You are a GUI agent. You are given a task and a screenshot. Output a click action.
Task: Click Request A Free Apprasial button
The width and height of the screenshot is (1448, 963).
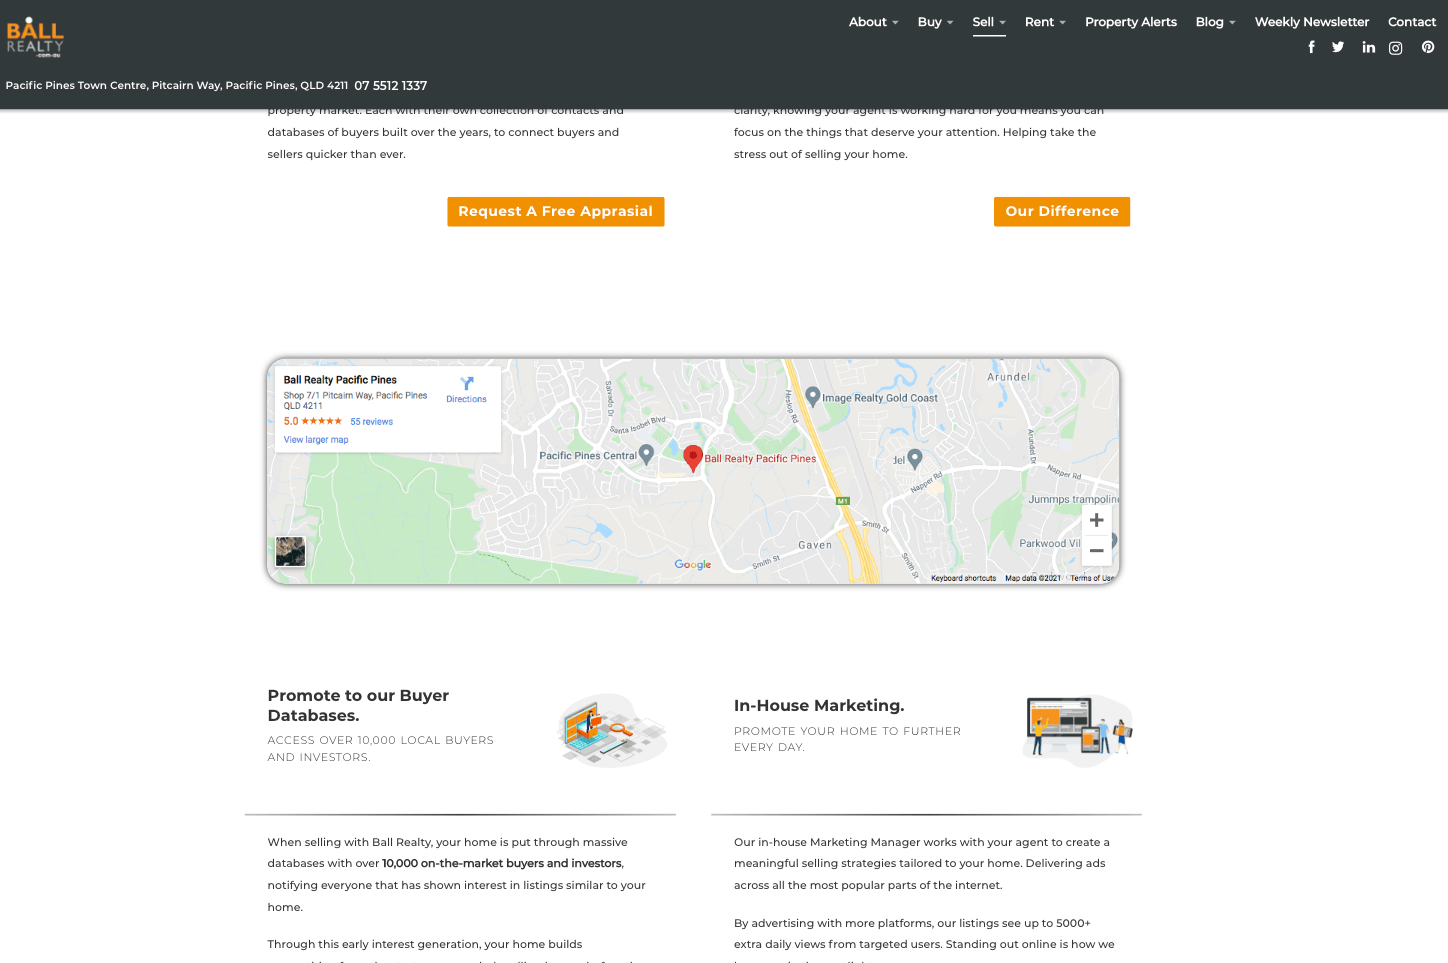click(x=556, y=211)
